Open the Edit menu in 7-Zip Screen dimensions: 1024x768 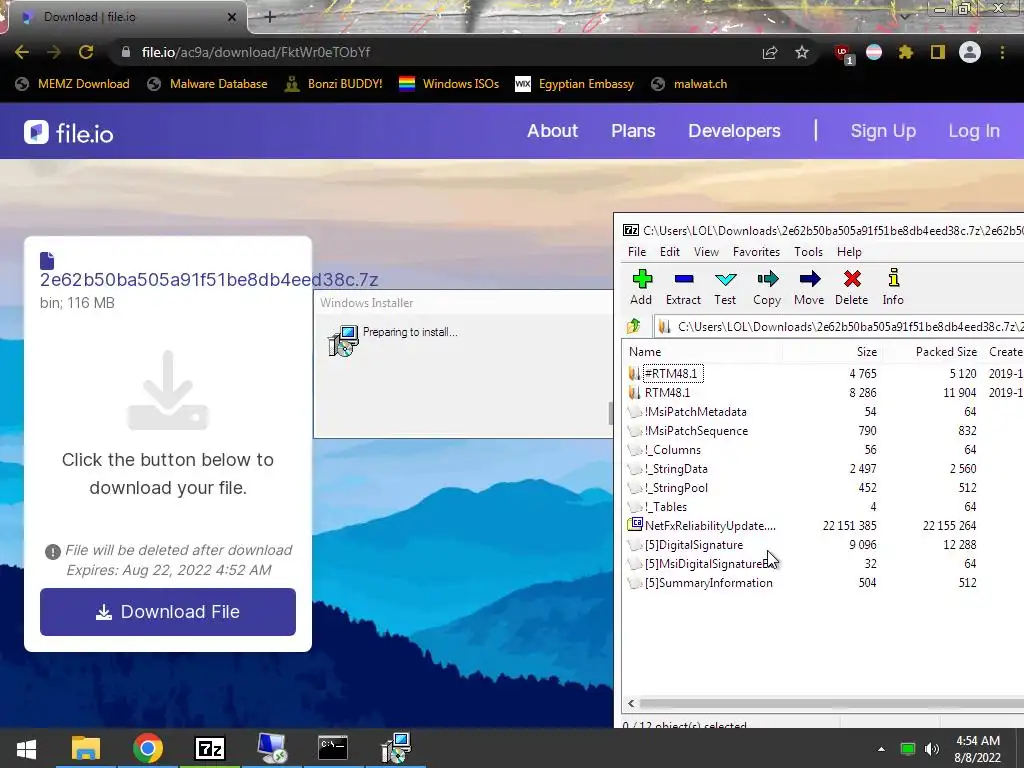669,251
